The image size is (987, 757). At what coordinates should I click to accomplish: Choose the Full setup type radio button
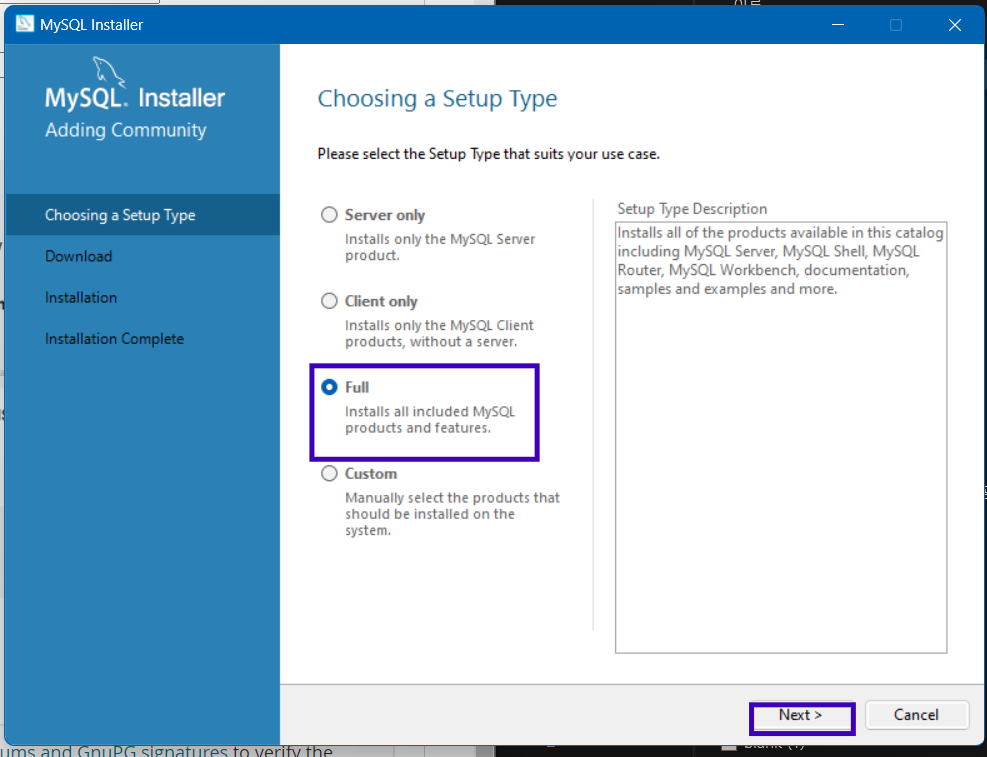(x=329, y=388)
